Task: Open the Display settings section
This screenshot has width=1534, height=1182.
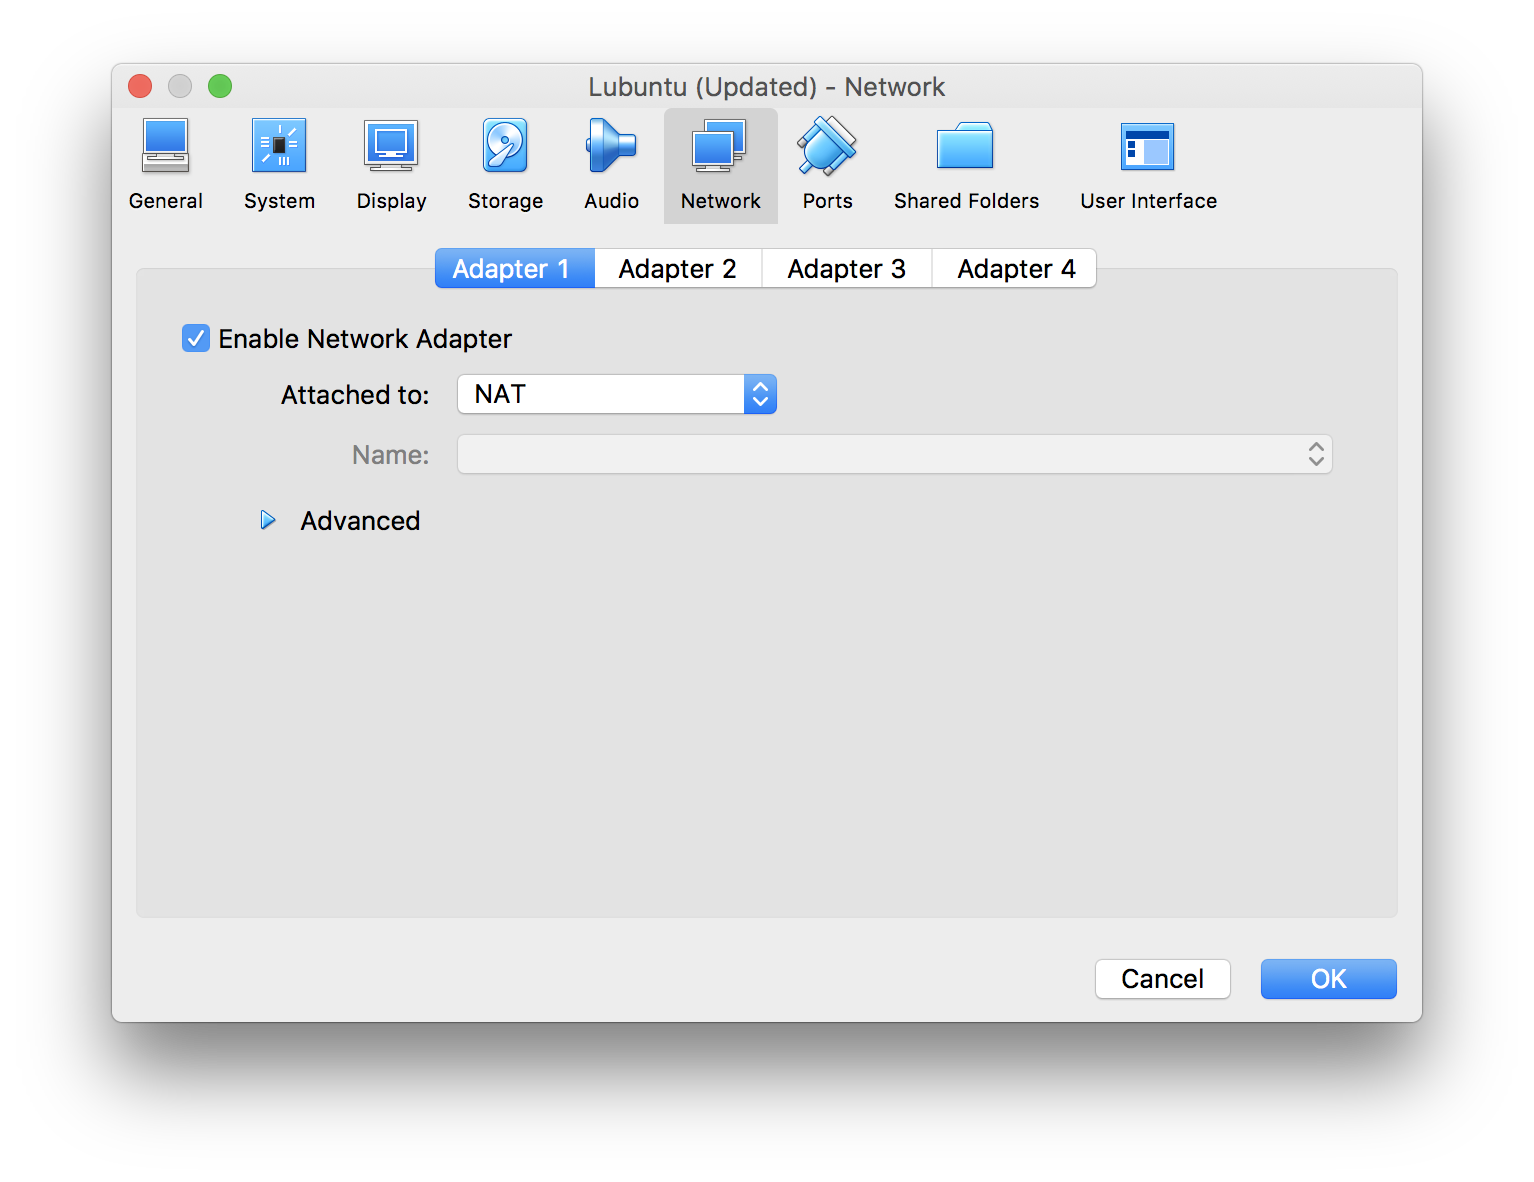Action: (391, 166)
